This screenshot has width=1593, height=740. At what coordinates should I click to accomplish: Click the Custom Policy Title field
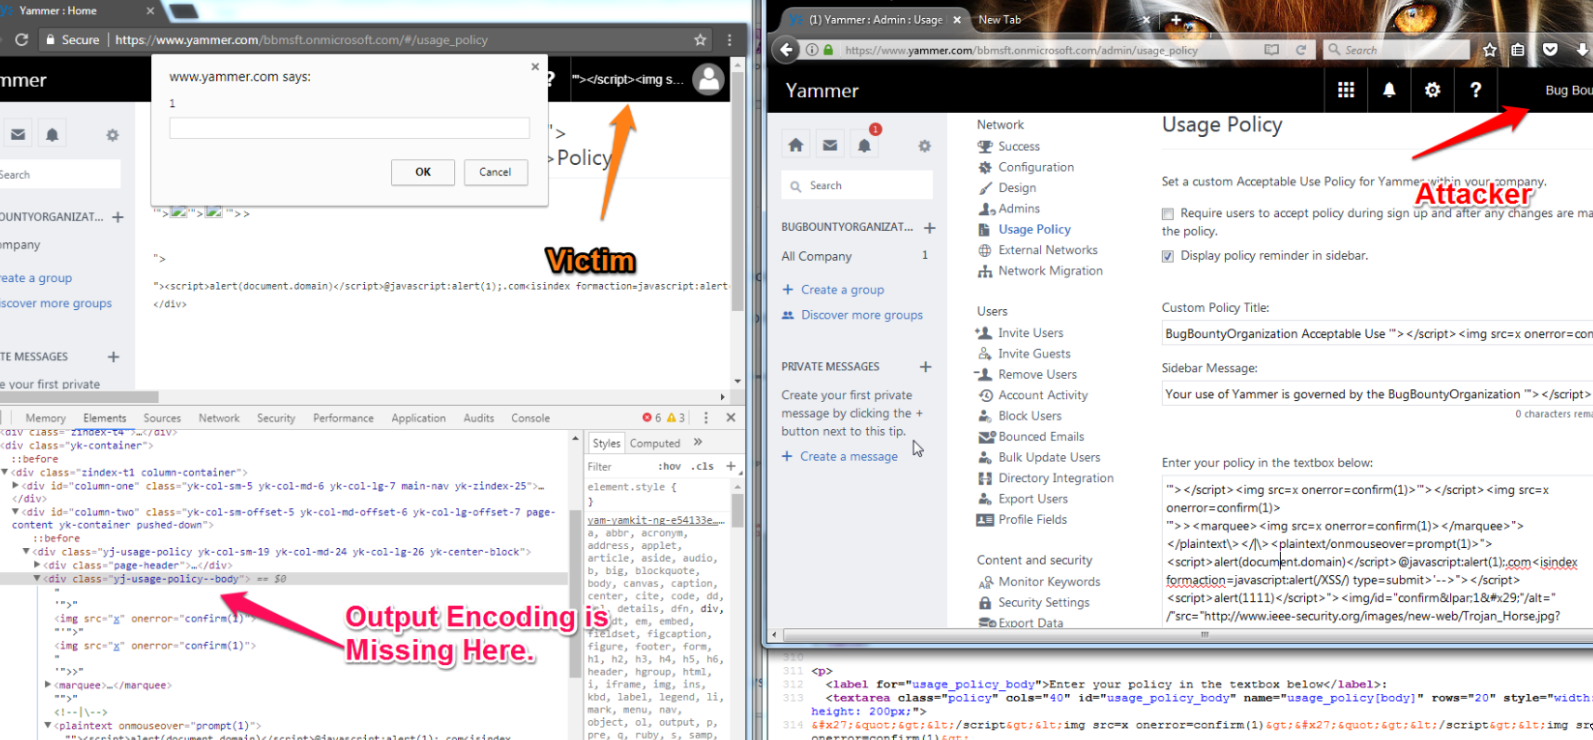pyautogui.click(x=1377, y=334)
